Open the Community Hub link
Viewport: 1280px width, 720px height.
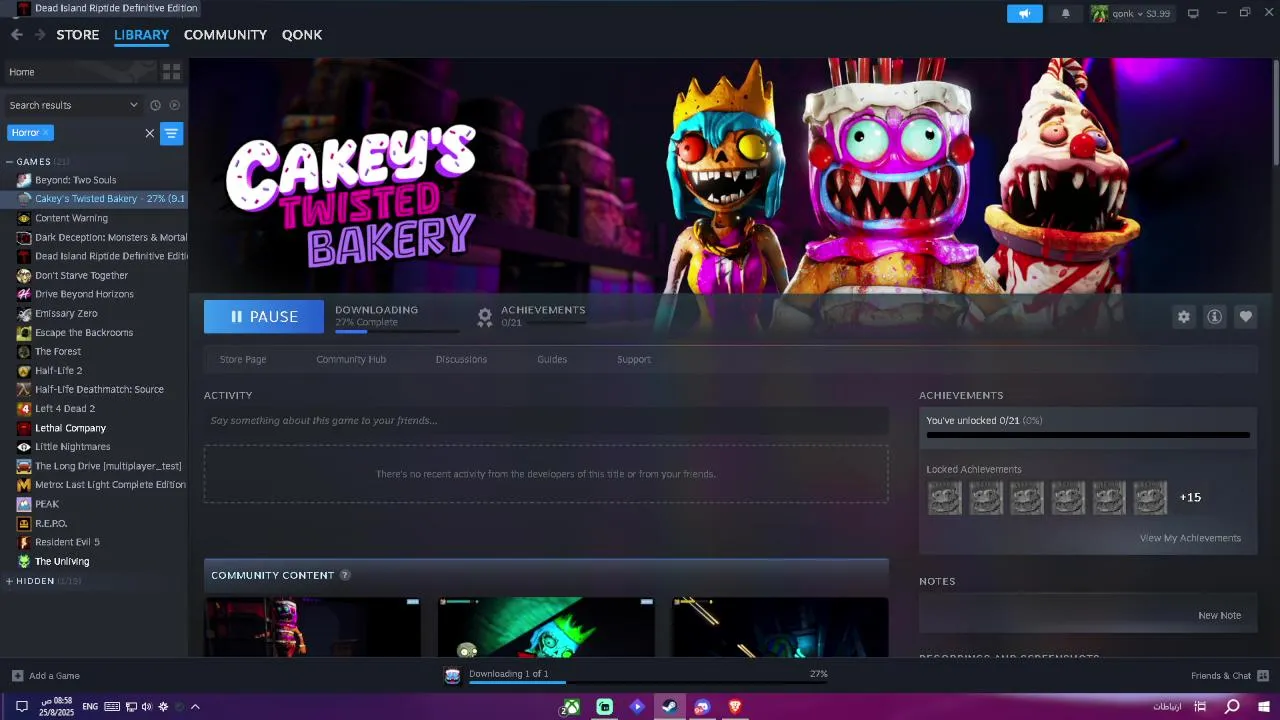click(x=351, y=359)
